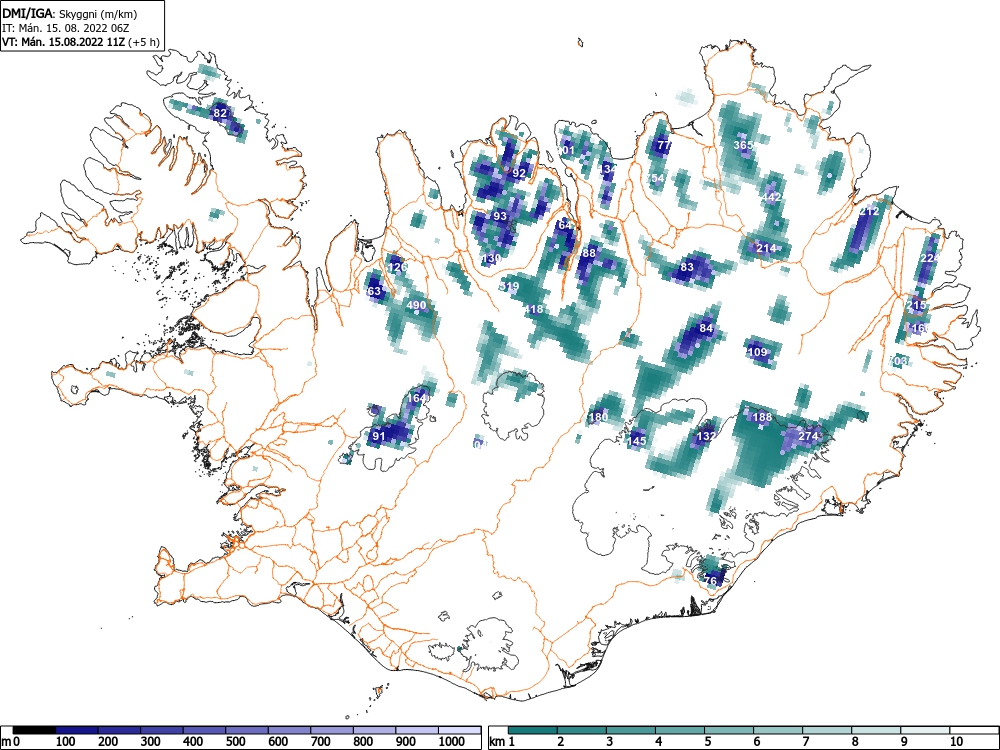Screen dimensions: 1000x750
Task: Click the visibility value '91' on the map
Action: [x=379, y=436]
